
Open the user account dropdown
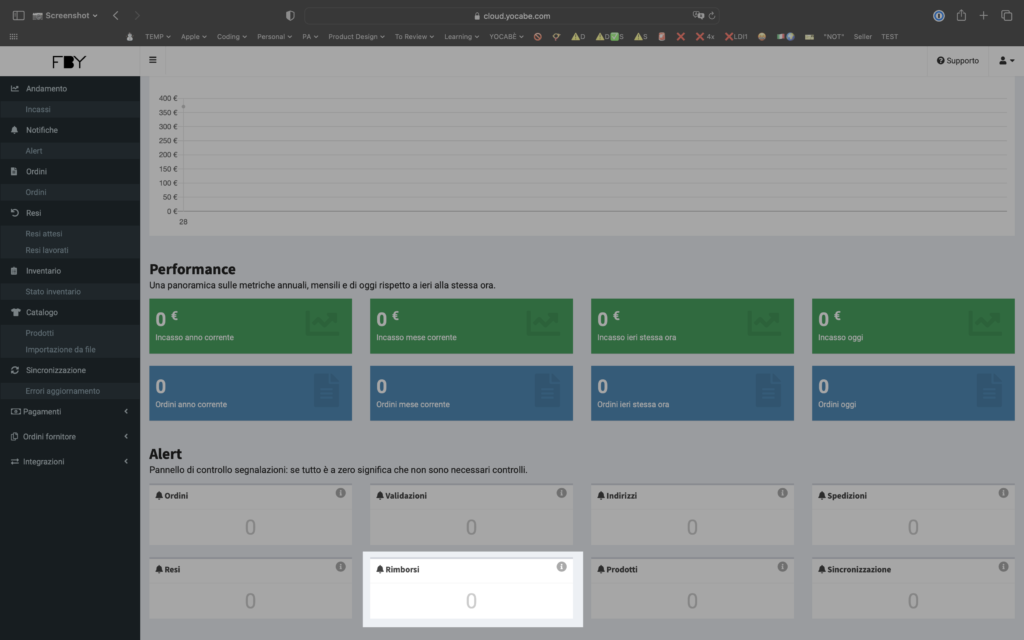(x=1005, y=61)
